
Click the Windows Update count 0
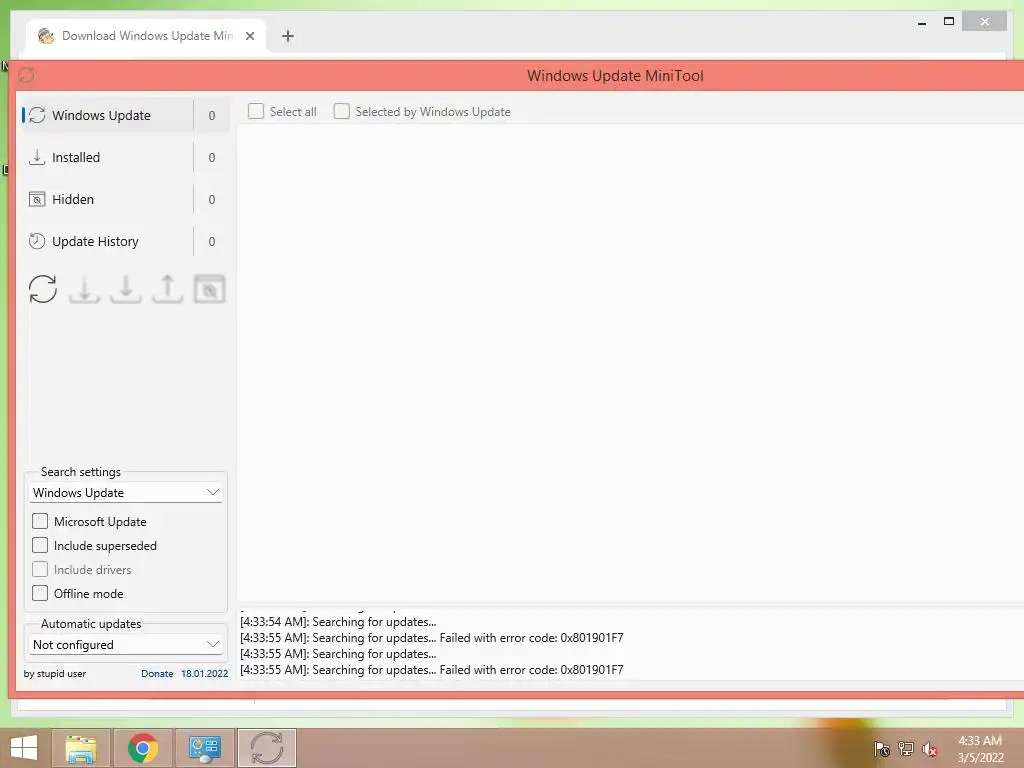coord(212,116)
